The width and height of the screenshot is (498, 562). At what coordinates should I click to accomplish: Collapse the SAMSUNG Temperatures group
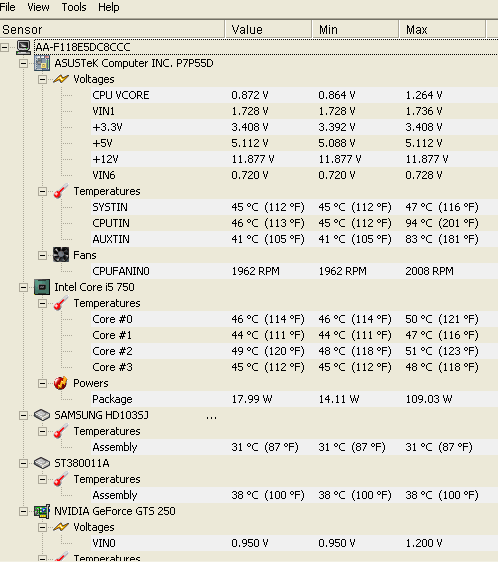[42, 432]
